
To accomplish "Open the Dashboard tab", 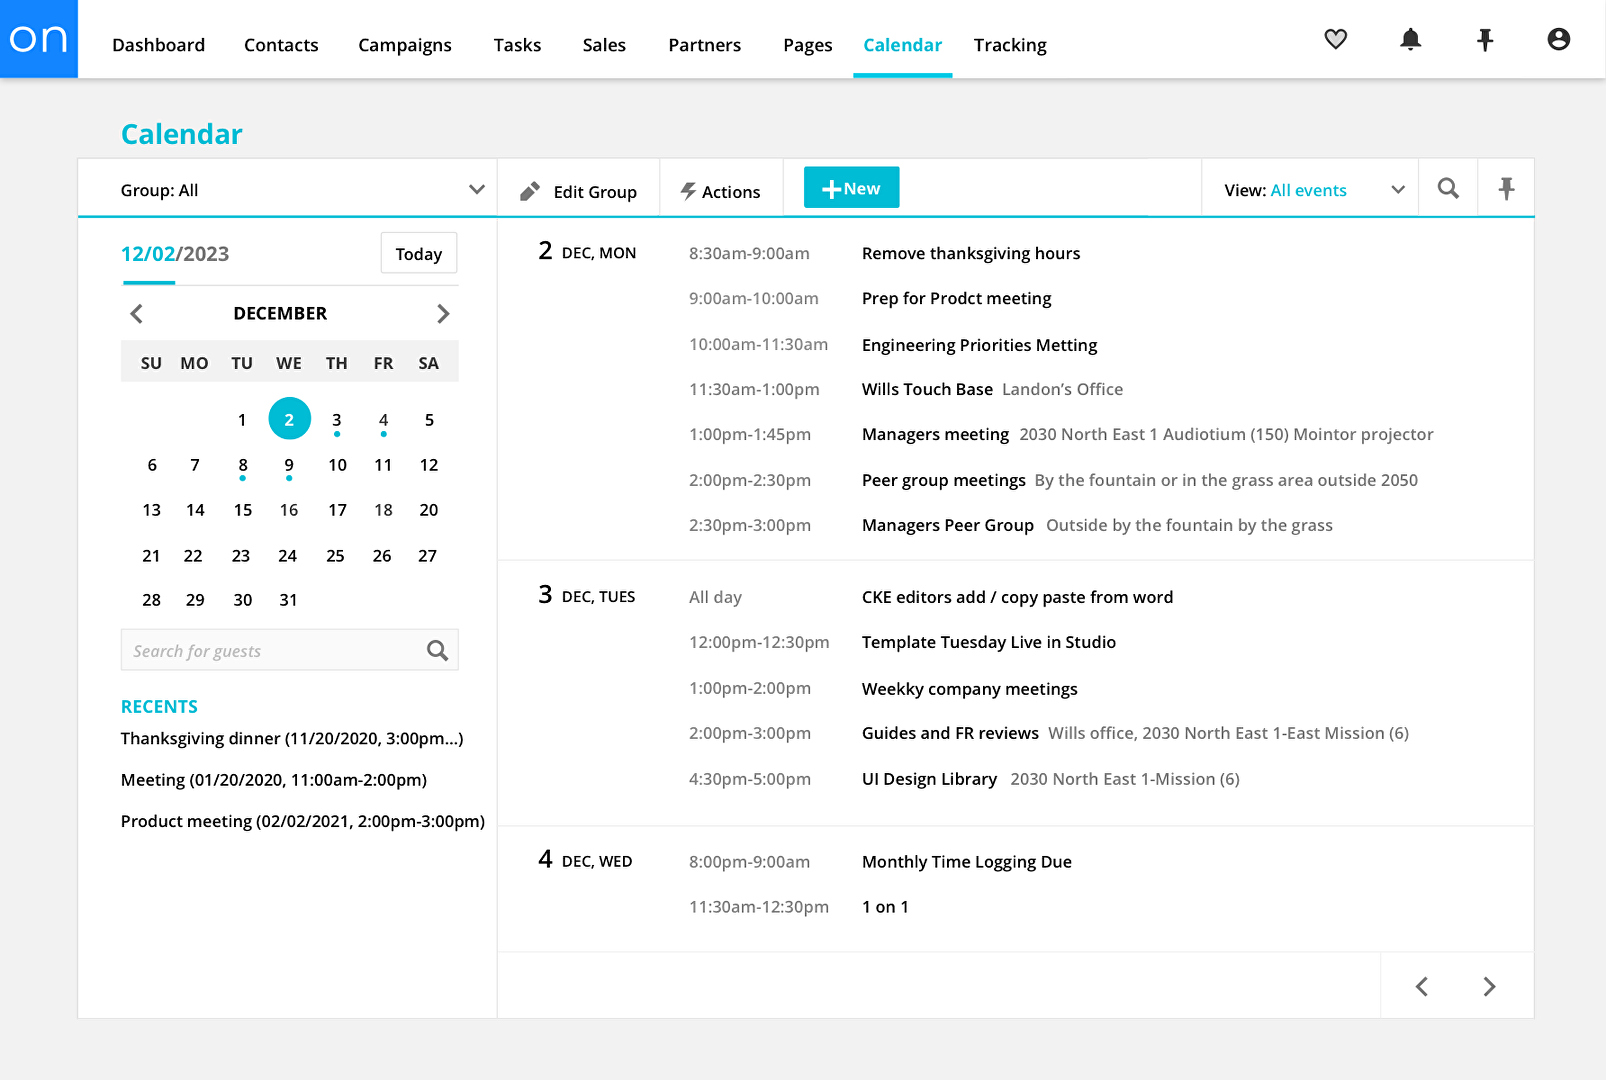I will (158, 45).
